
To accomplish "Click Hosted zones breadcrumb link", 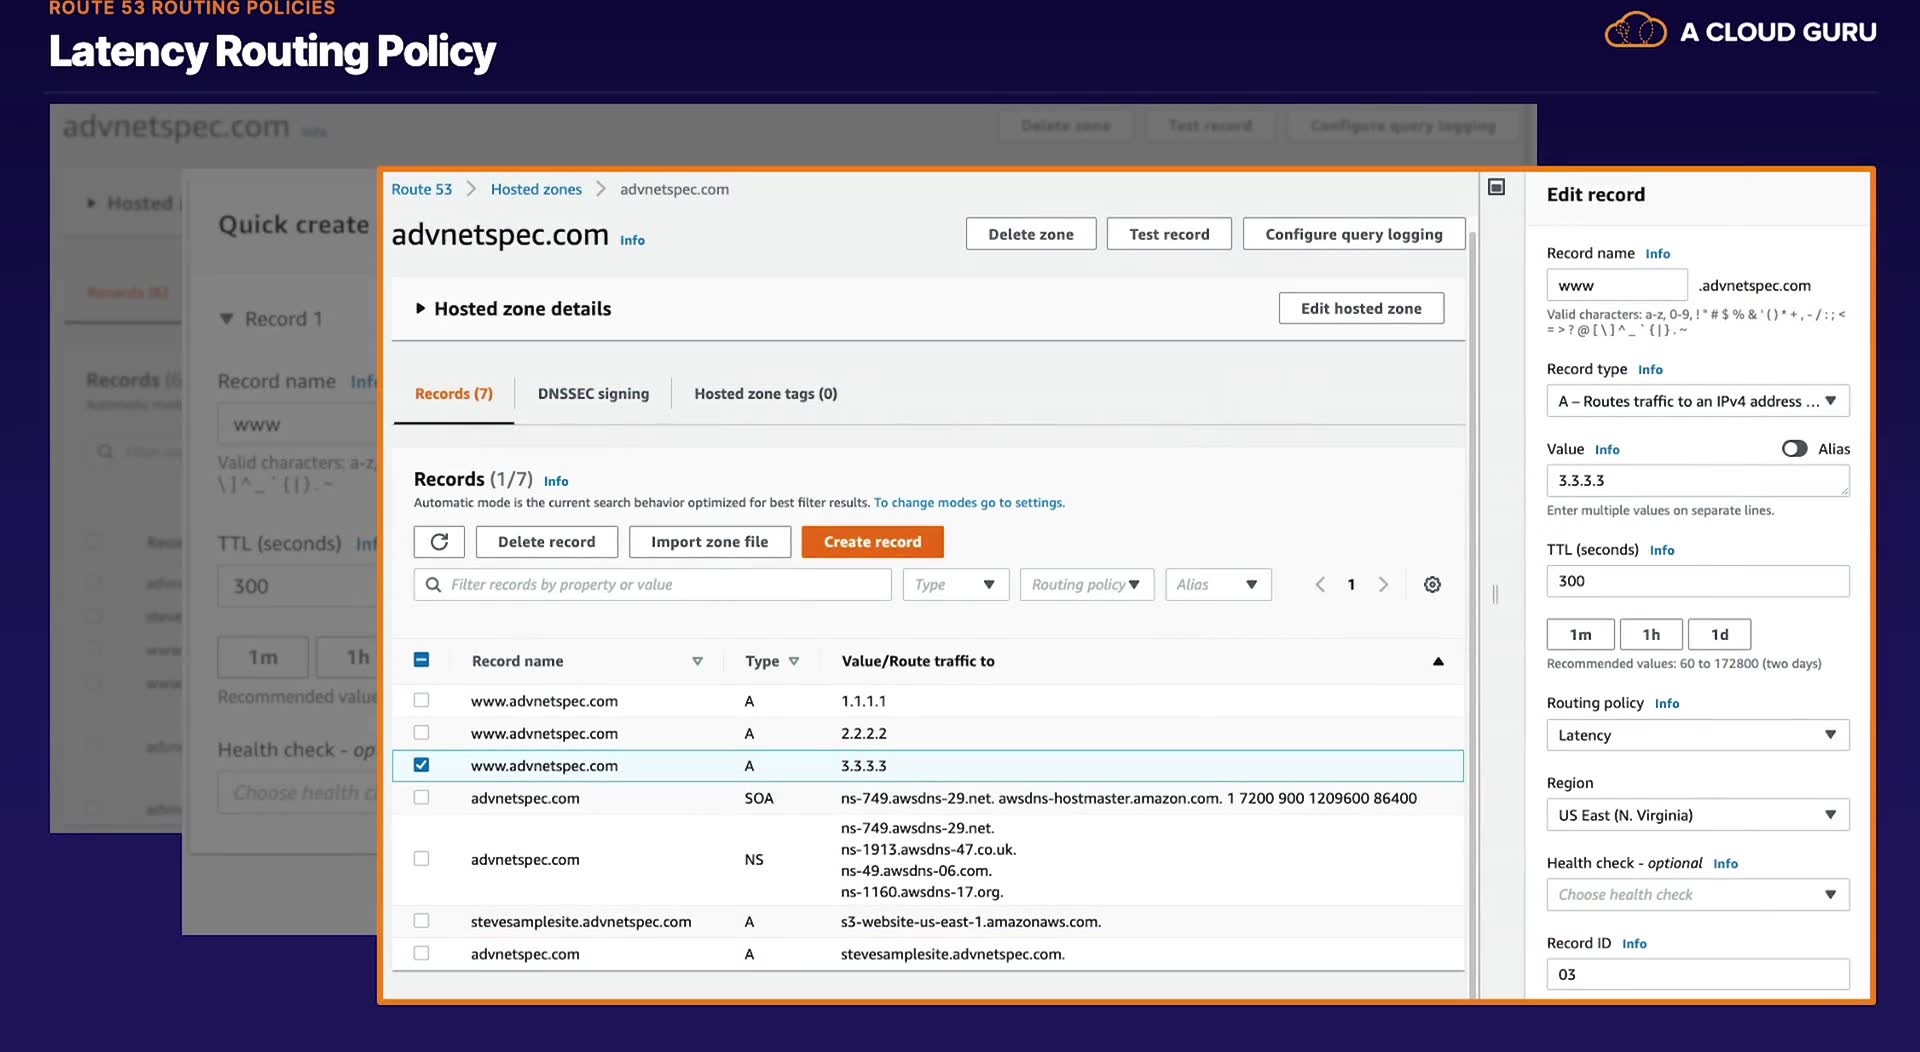I will pyautogui.click(x=536, y=189).
